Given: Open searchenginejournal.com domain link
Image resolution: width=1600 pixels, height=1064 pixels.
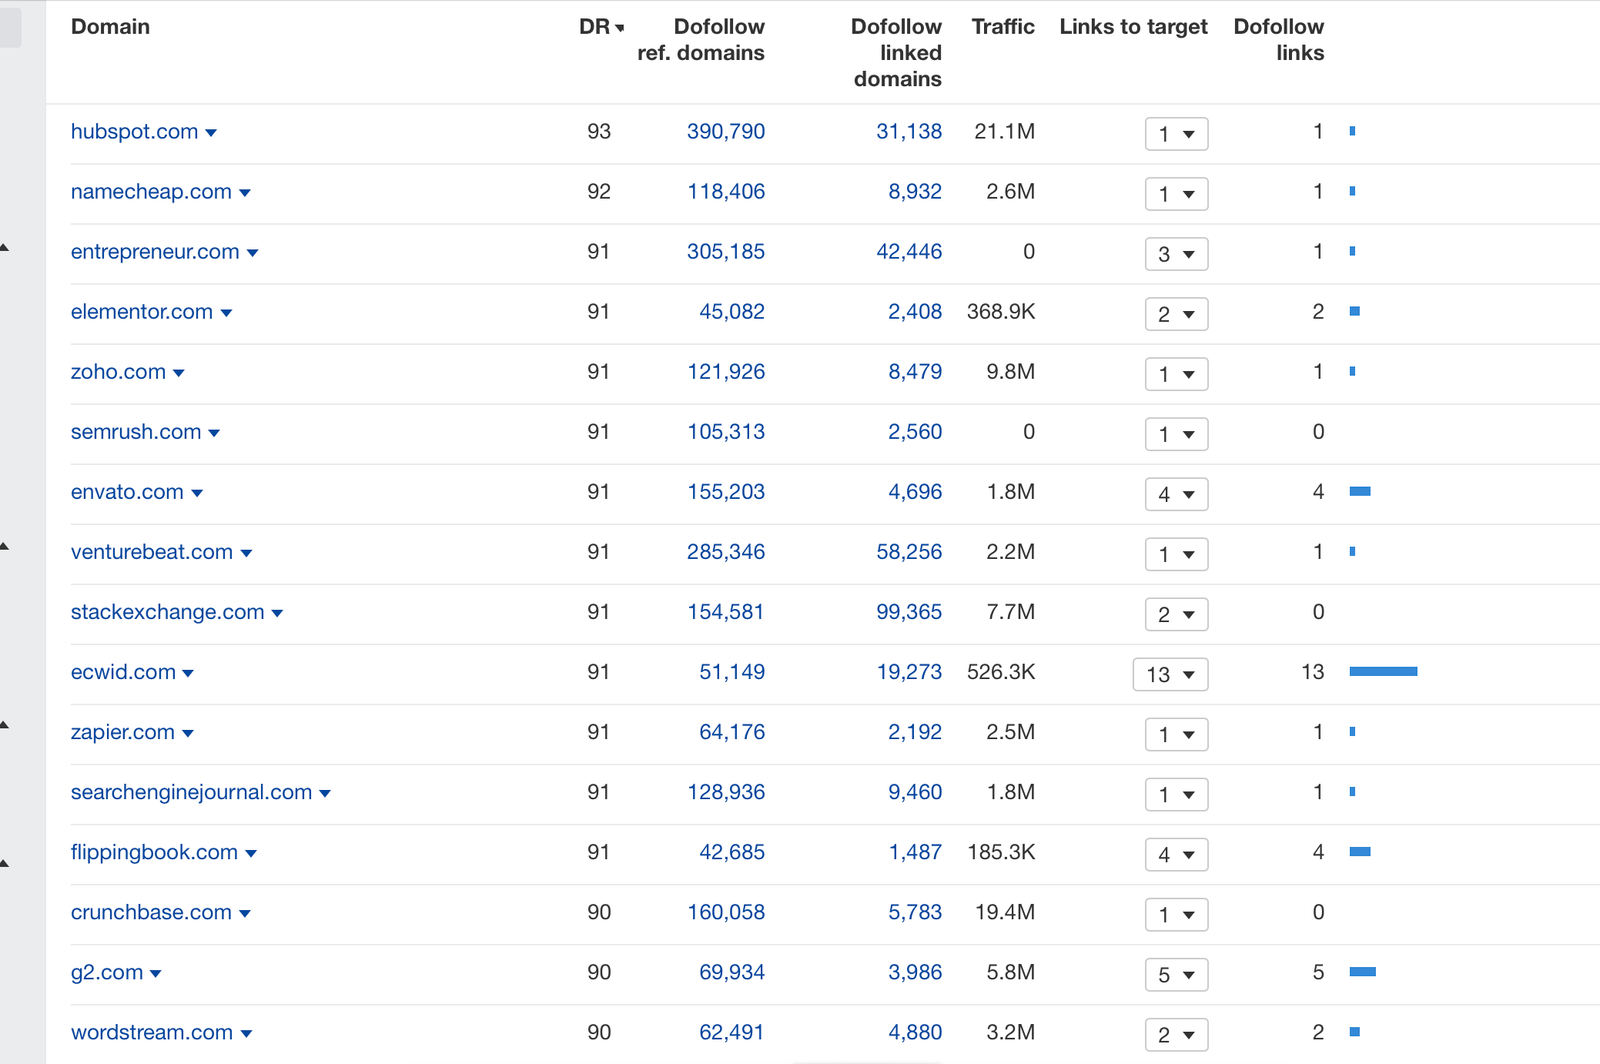Looking at the screenshot, I should pyautogui.click(x=191, y=792).
